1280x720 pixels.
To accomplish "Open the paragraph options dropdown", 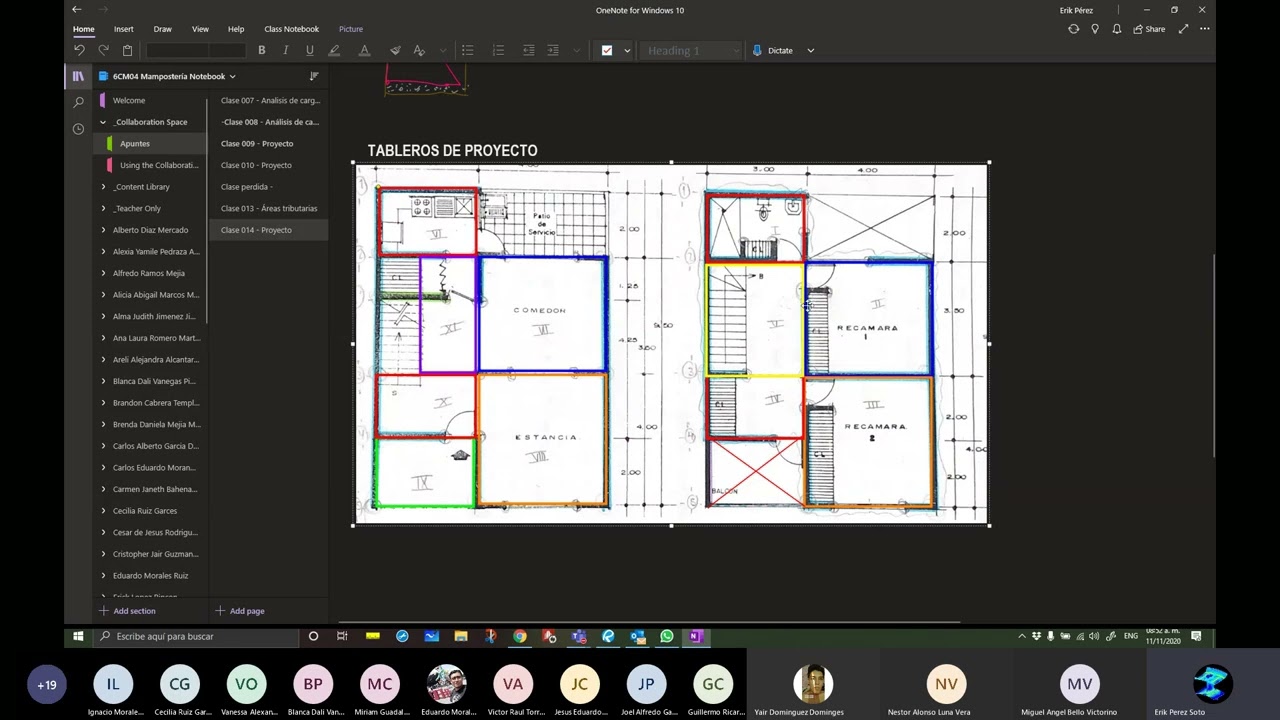I will (577, 50).
